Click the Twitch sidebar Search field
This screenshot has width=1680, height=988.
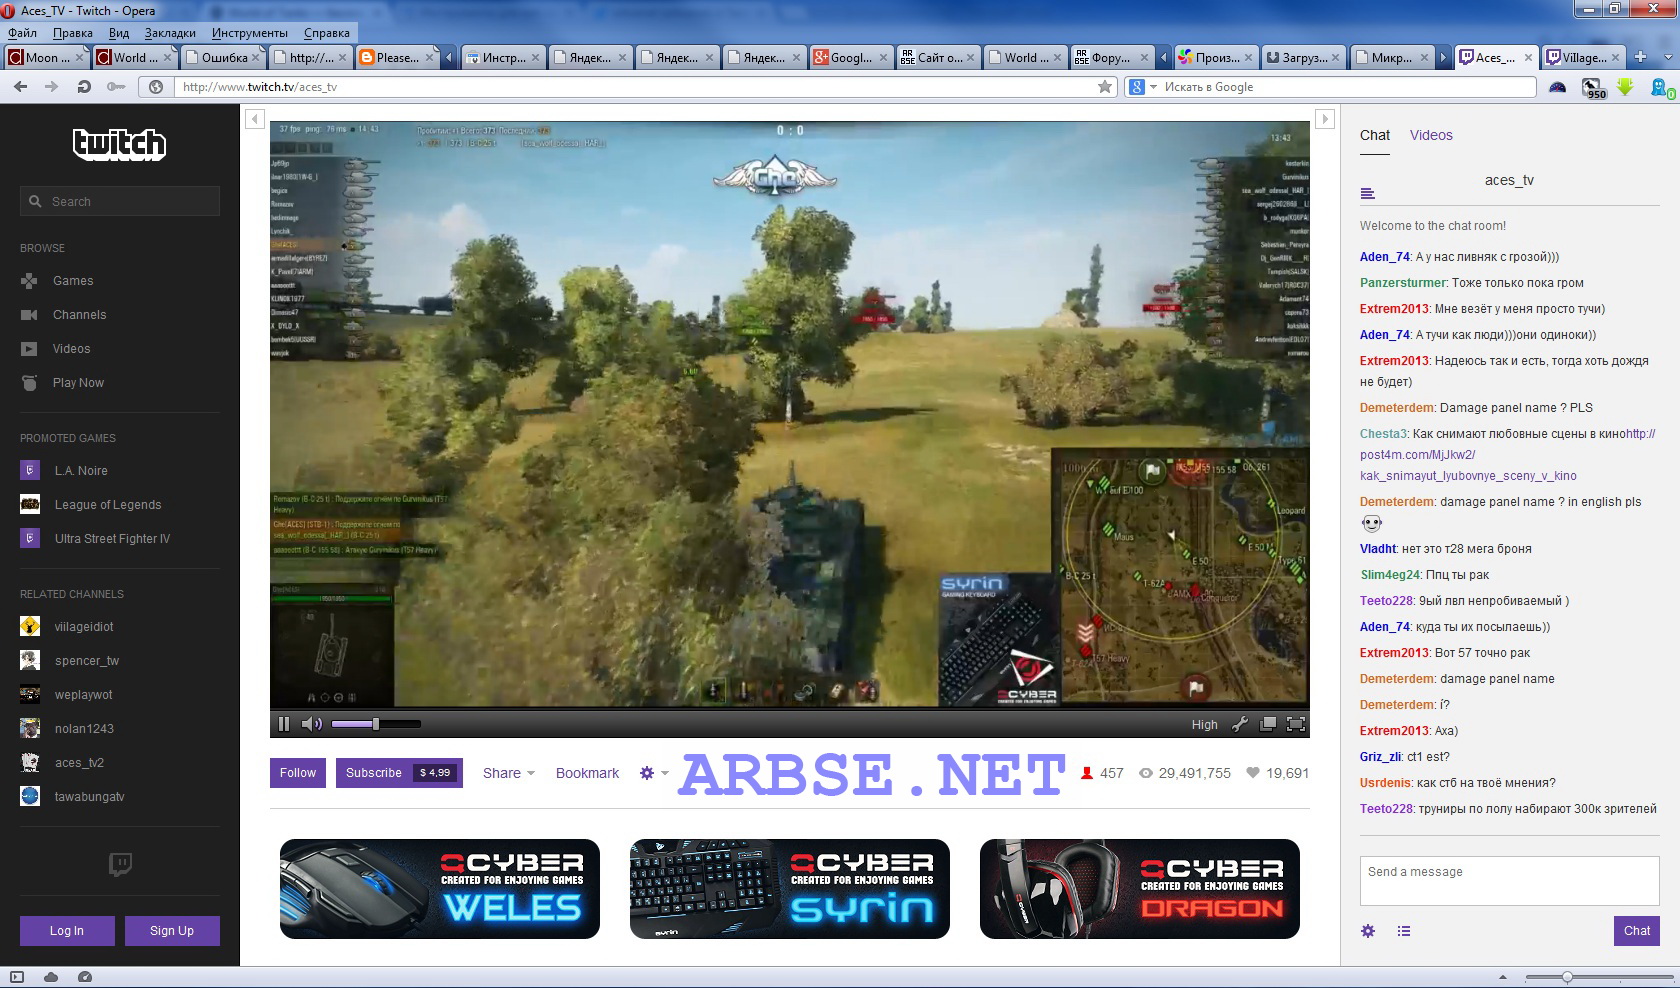pyautogui.click(x=120, y=201)
